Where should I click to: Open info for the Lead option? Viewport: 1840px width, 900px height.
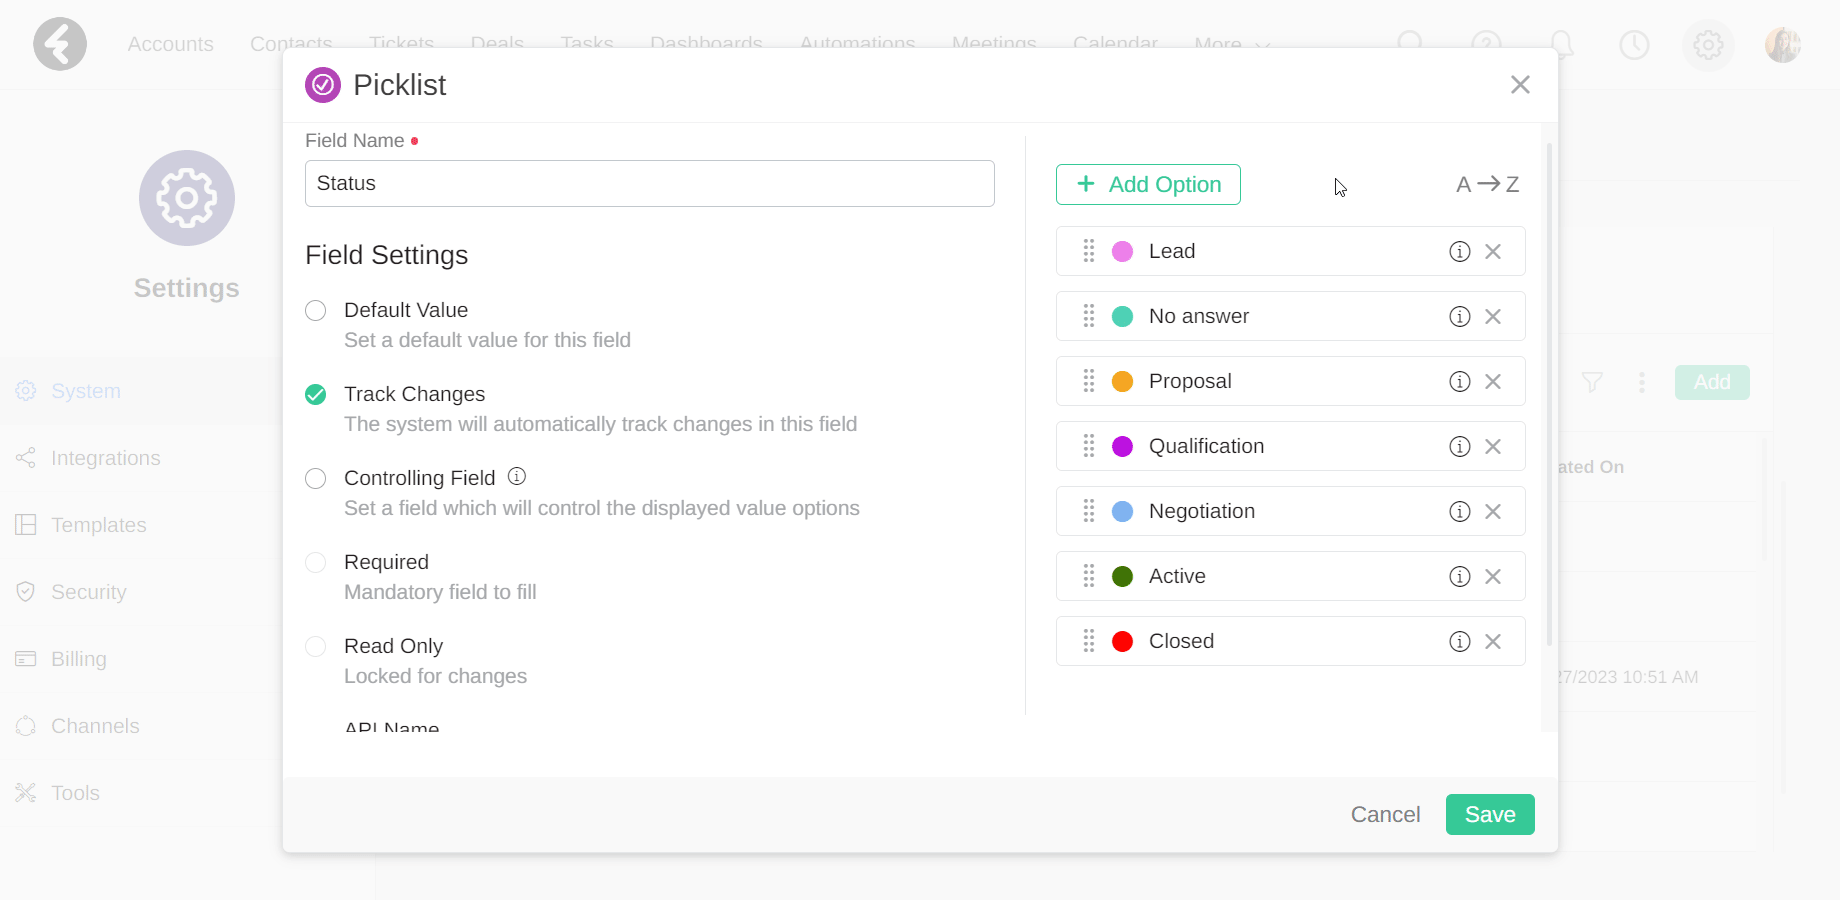click(x=1460, y=251)
